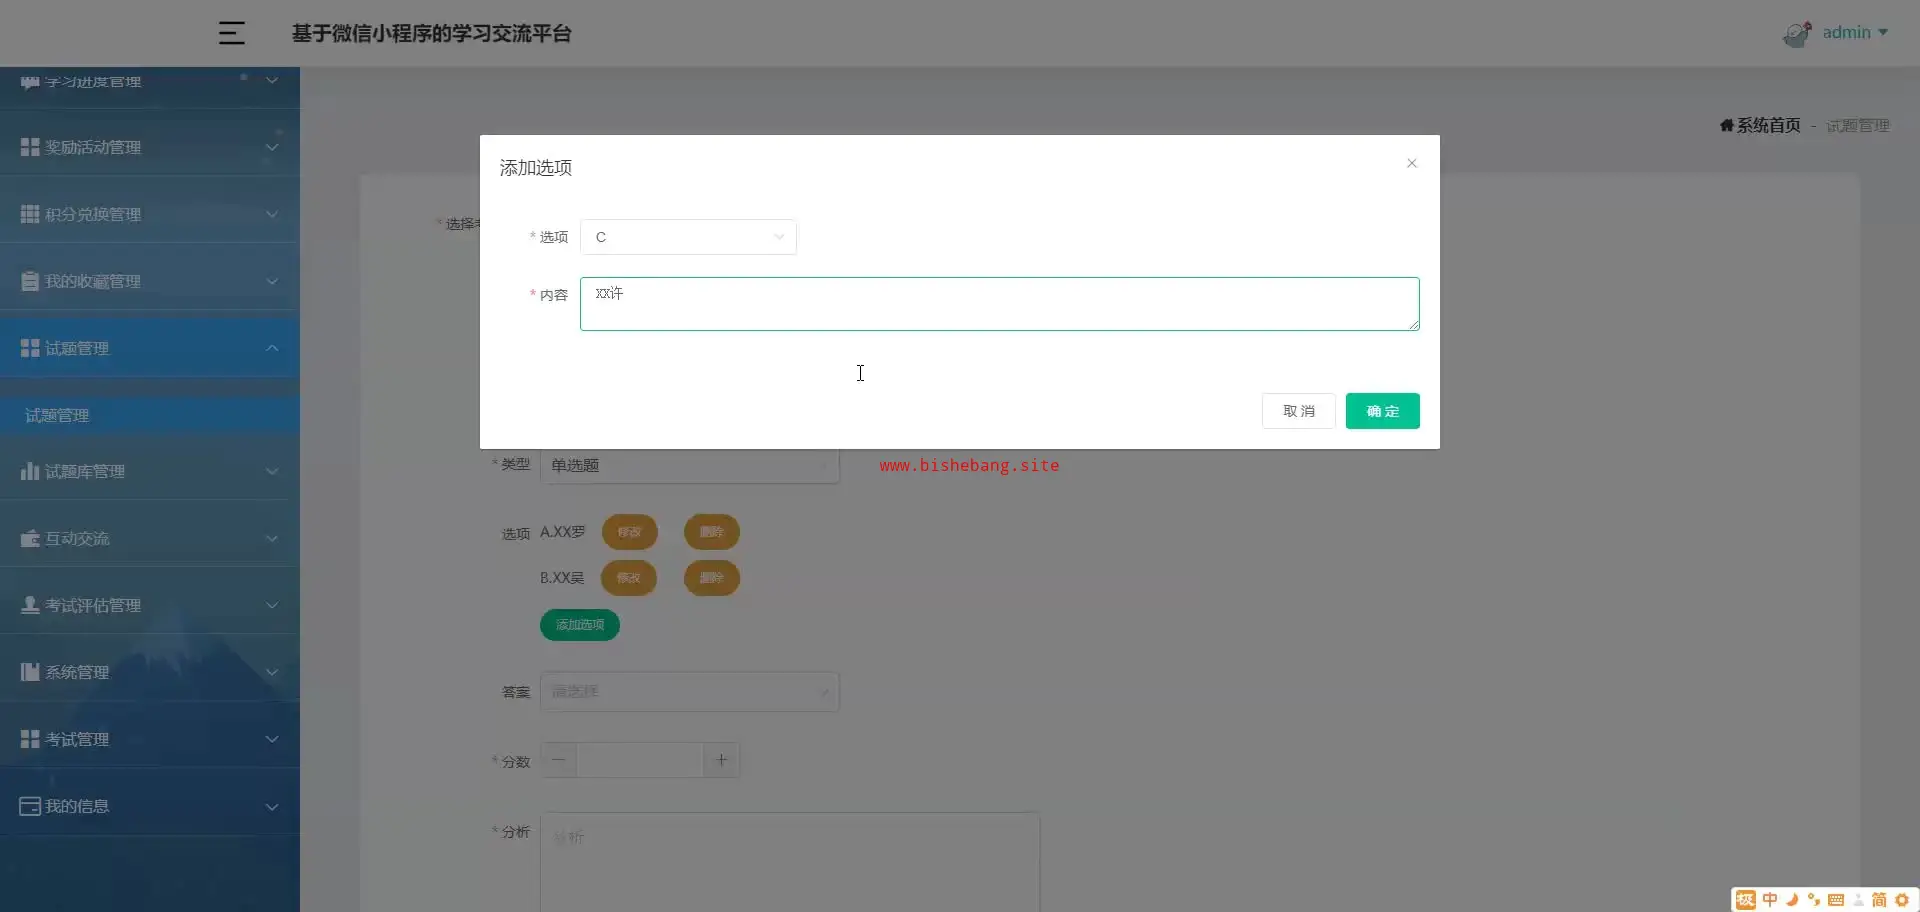Click 删除 button for option A.XX罗

click(x=712, y=532)
